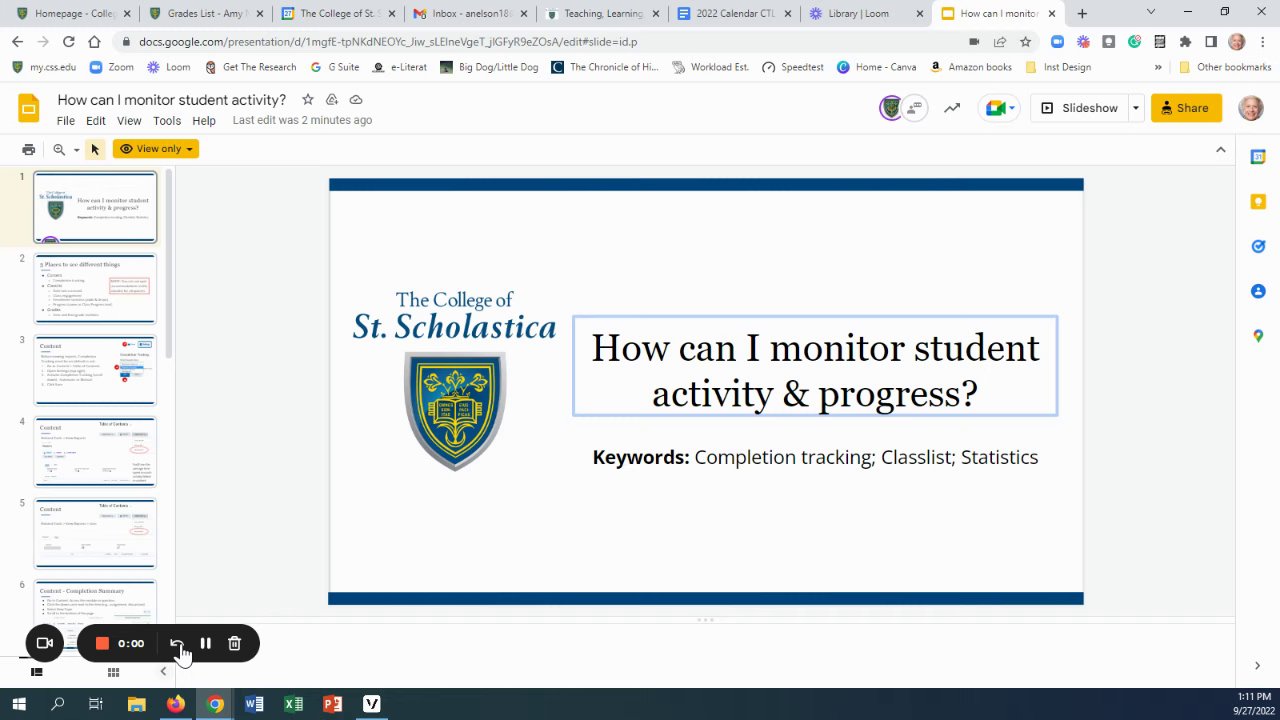The height and width of the screenshot is (720, 1280).
Task: Open the Chrome Extensions puzzle icon
Action: [1185, 42]
